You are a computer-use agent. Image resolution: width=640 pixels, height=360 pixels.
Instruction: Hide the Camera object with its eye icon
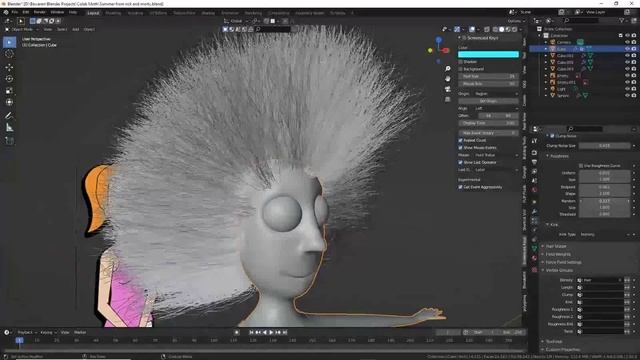627,42
